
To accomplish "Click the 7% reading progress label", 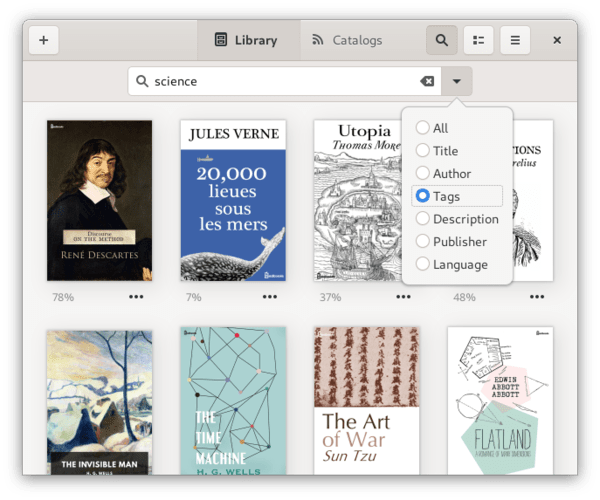I will point(194,297).
